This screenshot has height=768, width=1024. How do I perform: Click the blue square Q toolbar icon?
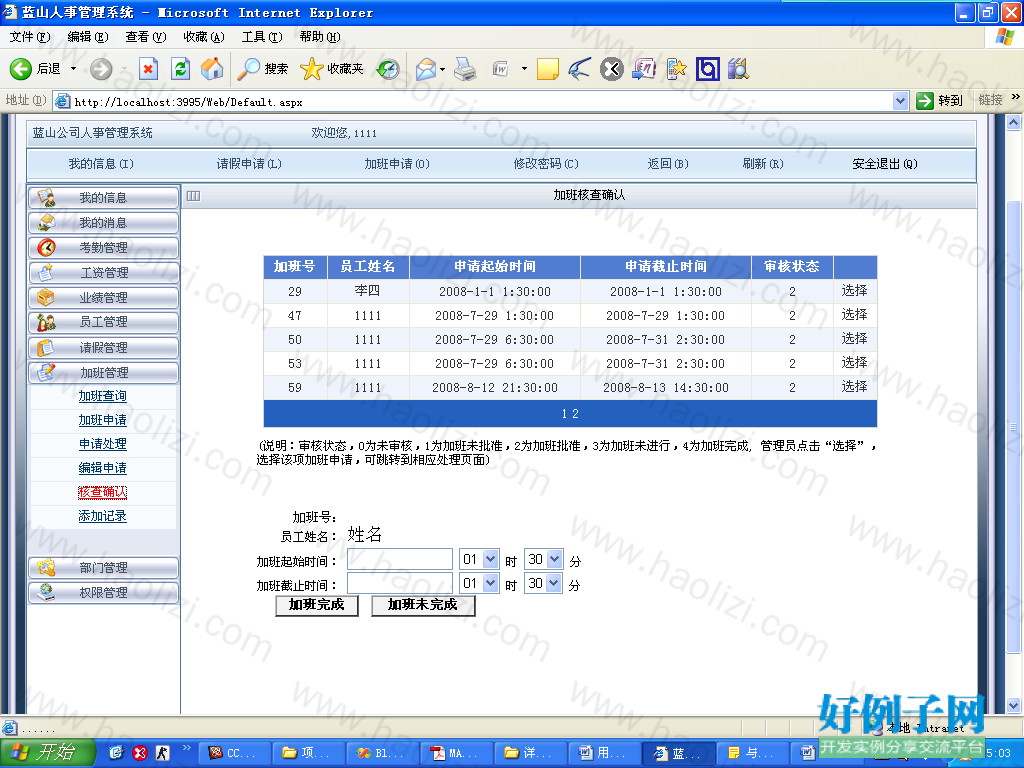coord(707,69)
